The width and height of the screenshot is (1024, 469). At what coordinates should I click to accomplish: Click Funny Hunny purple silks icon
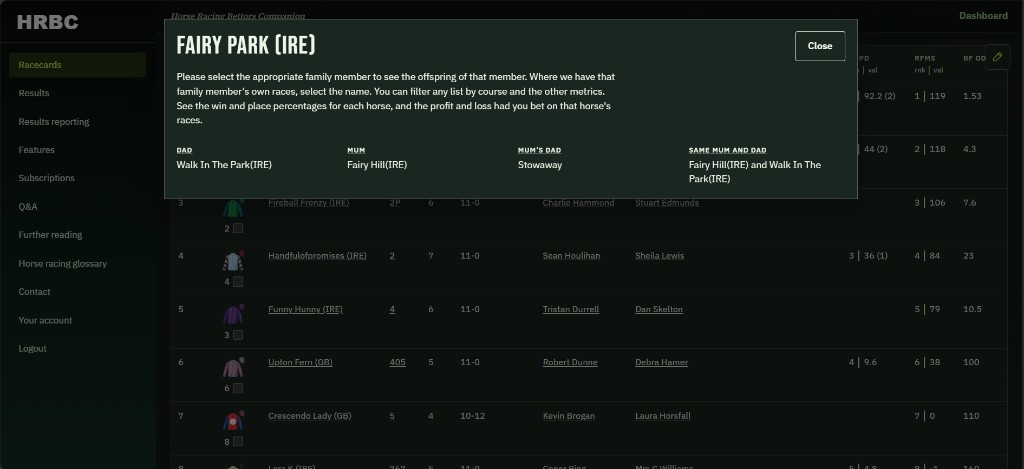[x=233, y=314]
